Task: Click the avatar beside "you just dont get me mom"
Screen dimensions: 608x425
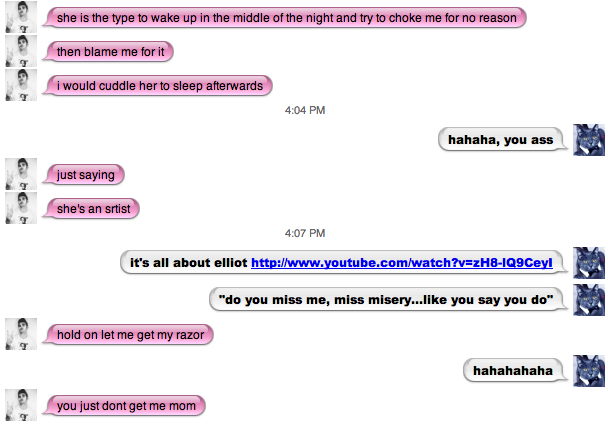Action: 21,405
